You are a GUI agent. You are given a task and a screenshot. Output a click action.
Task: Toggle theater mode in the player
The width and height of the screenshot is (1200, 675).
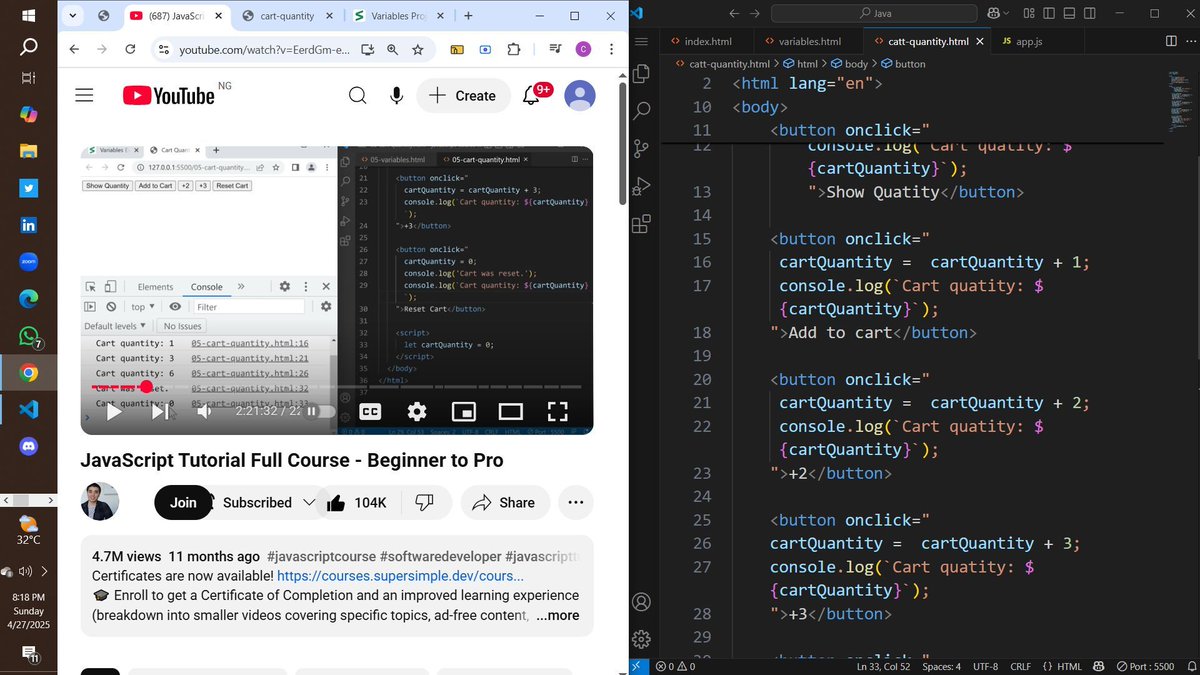tap(510, 411)
